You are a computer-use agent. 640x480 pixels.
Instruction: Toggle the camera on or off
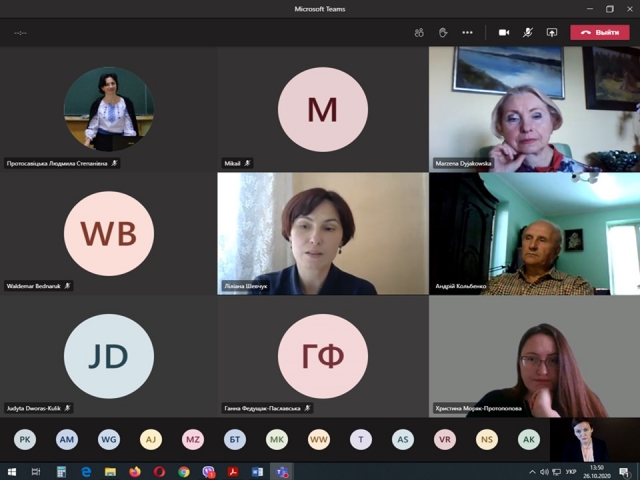point(504,33)
